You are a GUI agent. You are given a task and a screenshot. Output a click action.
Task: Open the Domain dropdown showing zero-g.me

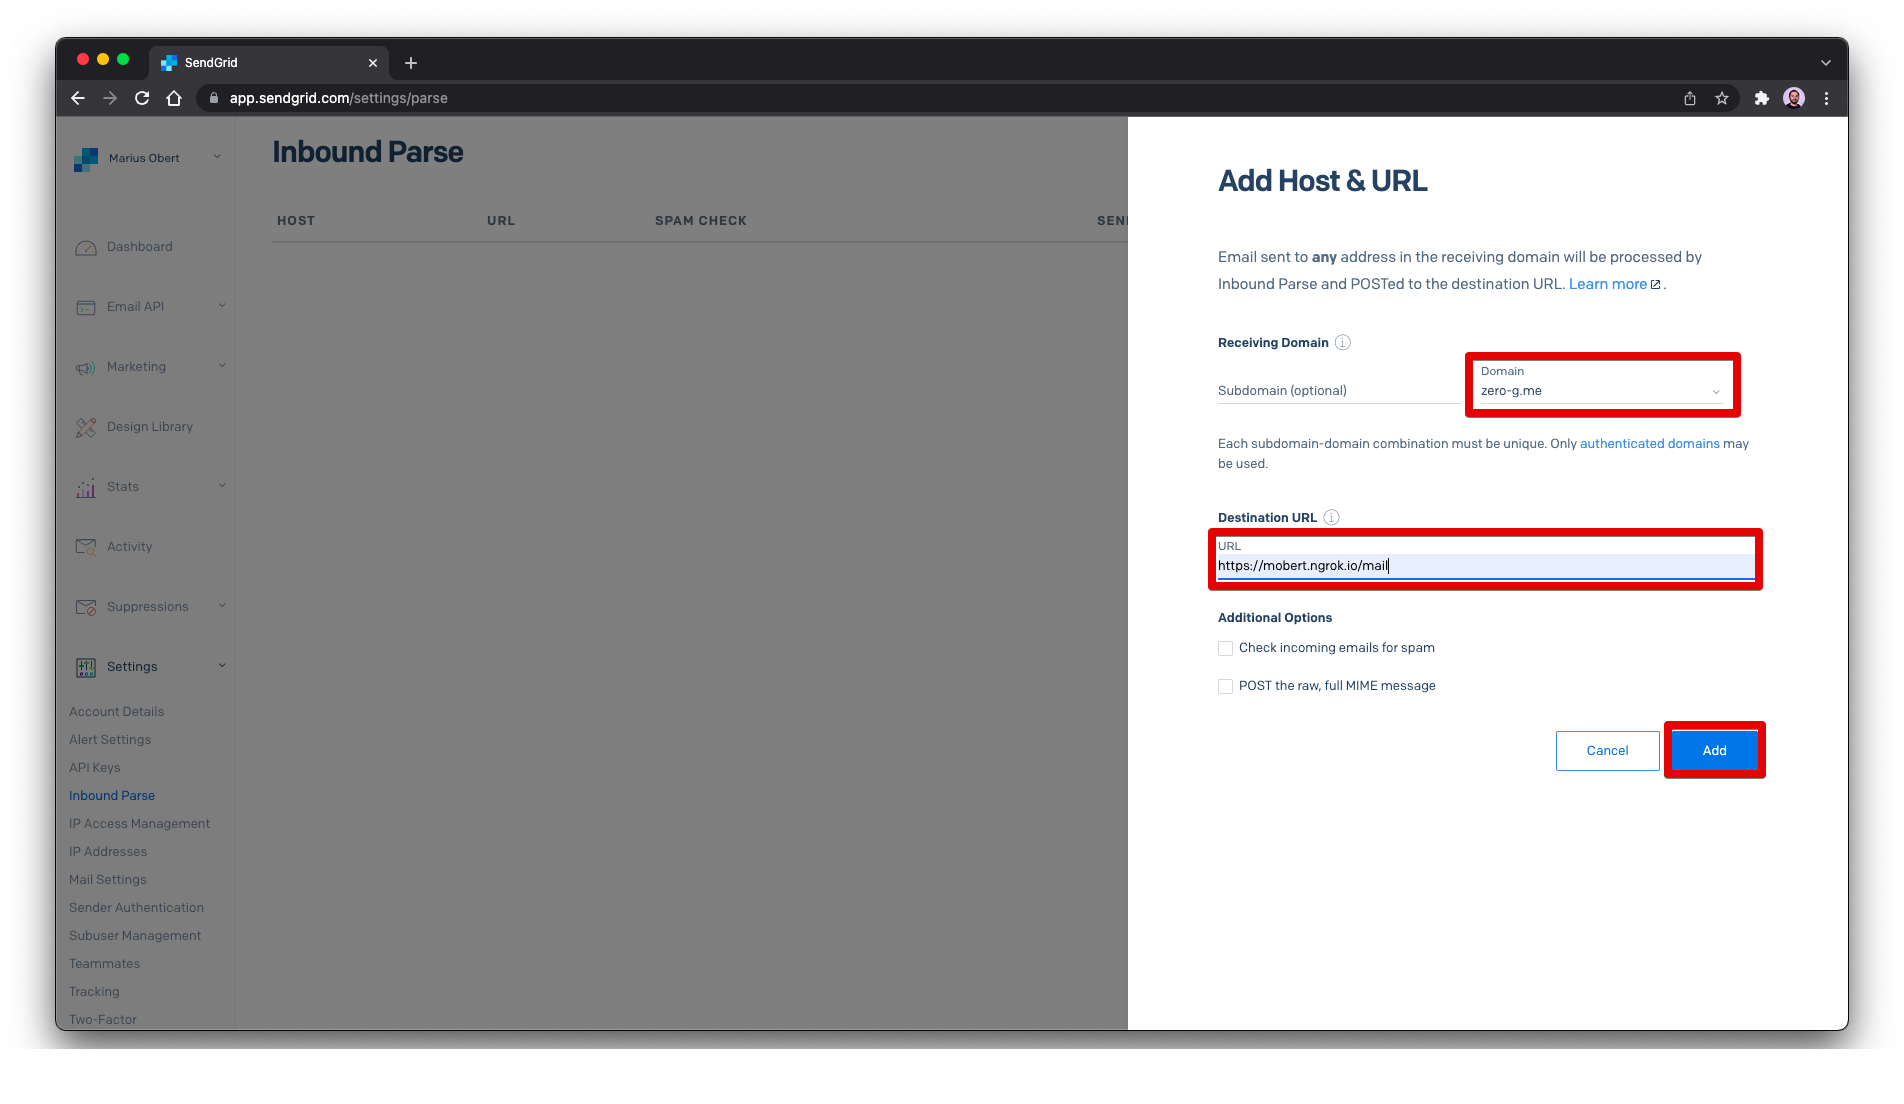pos(1601,384)
